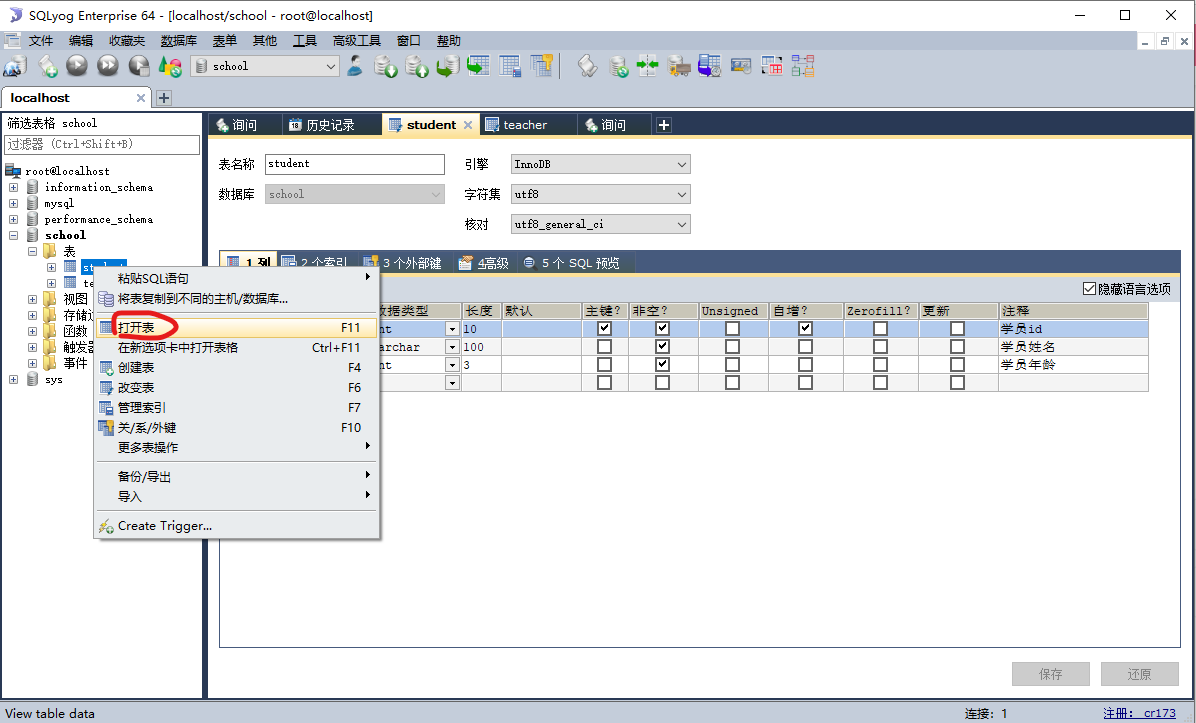Click the execute all queries icon
1196x723 pixels.
pyautogui.click(x=108, y=66)
